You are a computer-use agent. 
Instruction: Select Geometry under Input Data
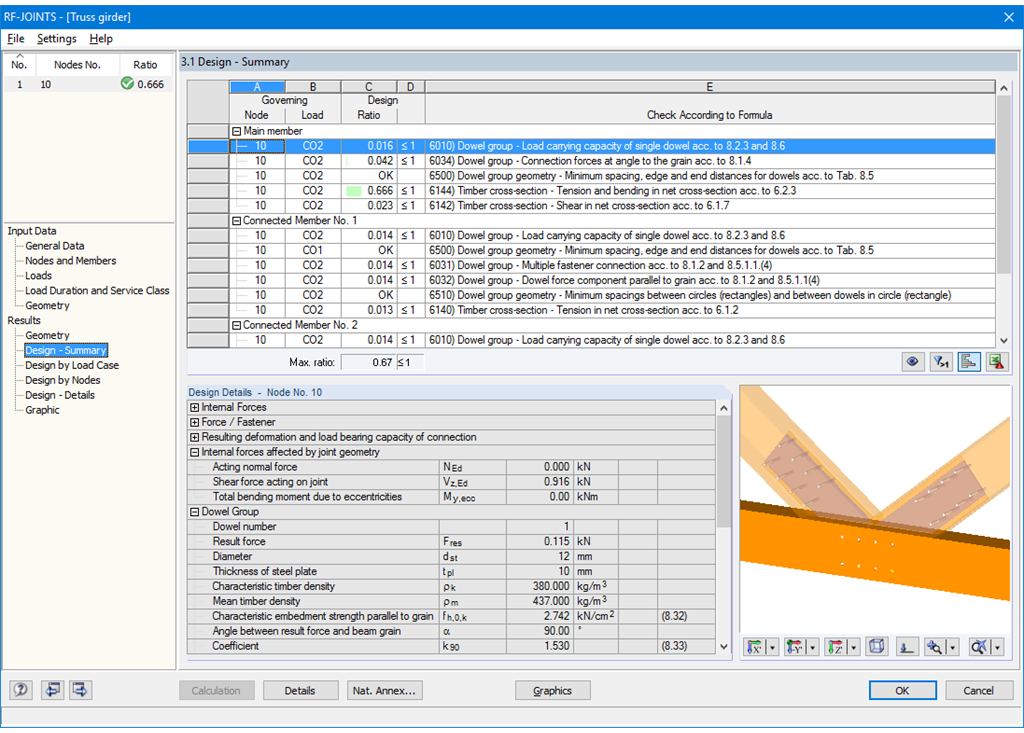[47, 306]
